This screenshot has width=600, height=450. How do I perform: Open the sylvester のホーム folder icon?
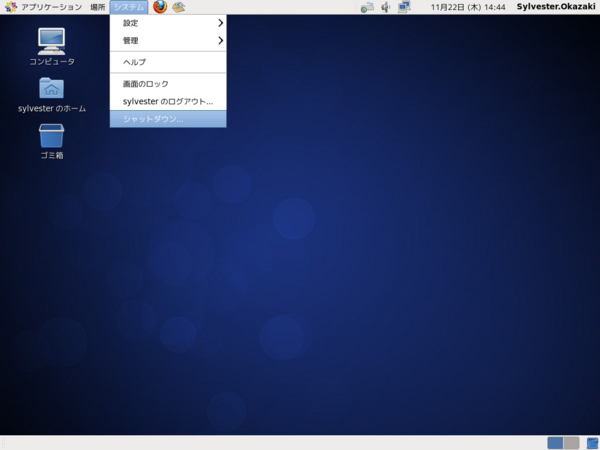[x=52, y=95]
